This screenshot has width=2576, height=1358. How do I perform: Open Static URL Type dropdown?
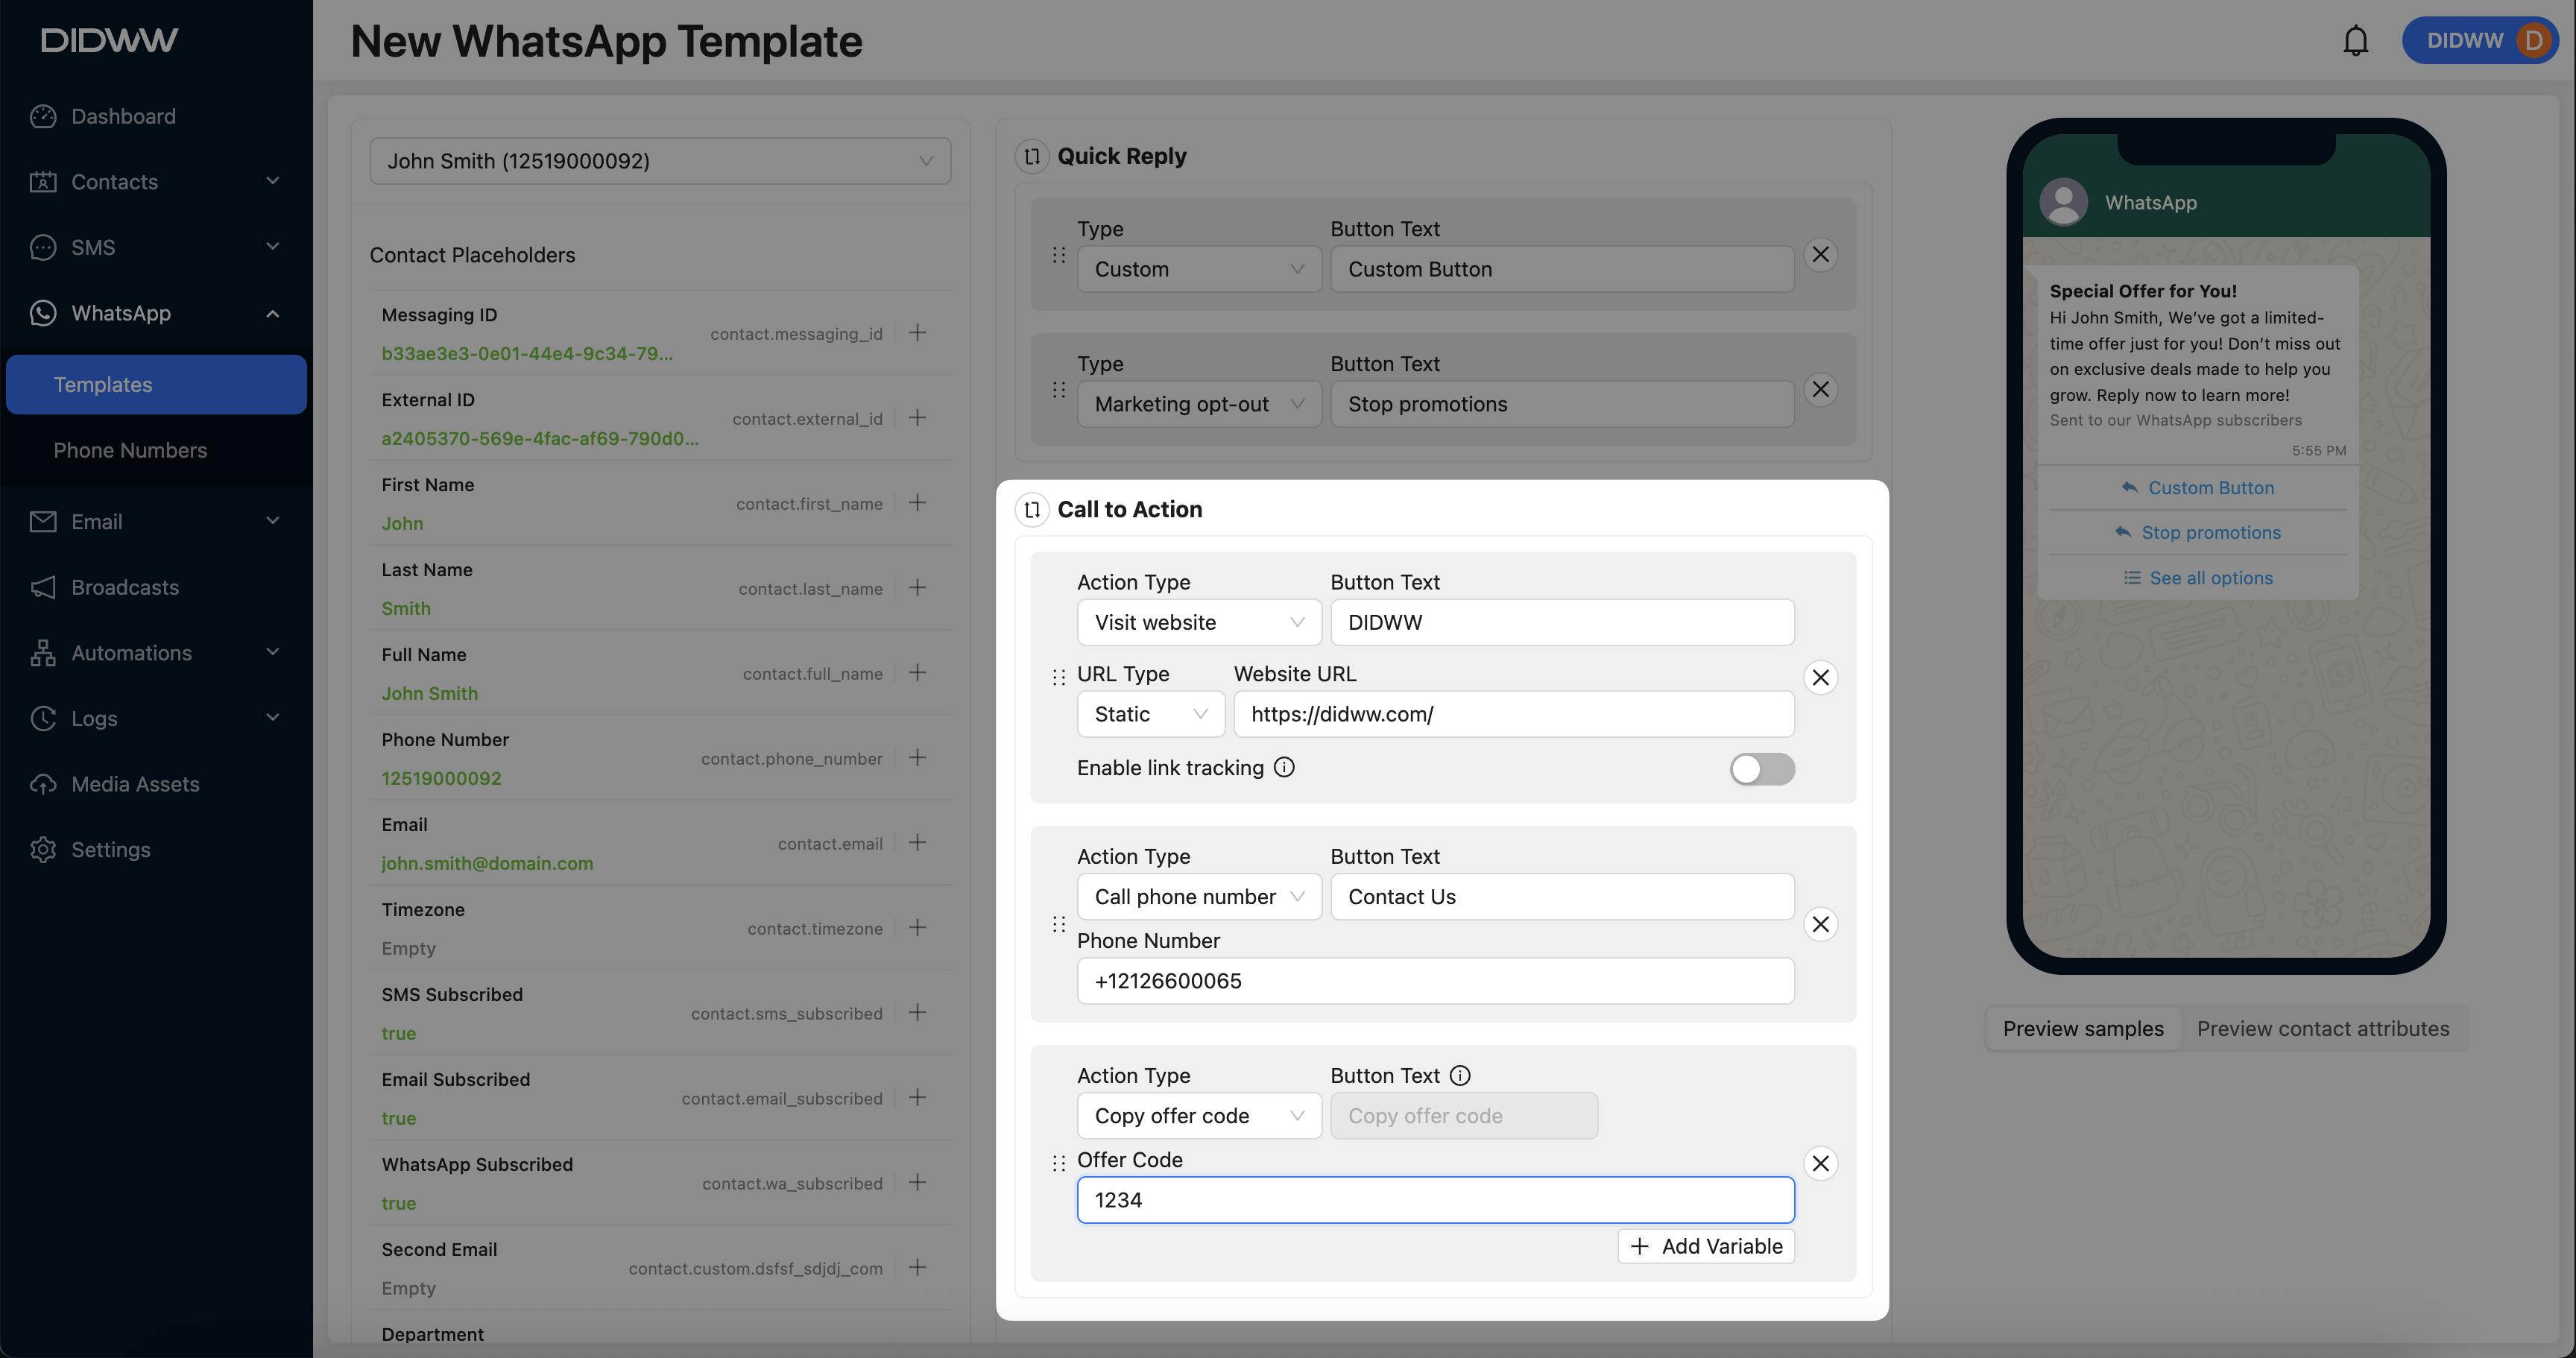tap(1151, 715)
